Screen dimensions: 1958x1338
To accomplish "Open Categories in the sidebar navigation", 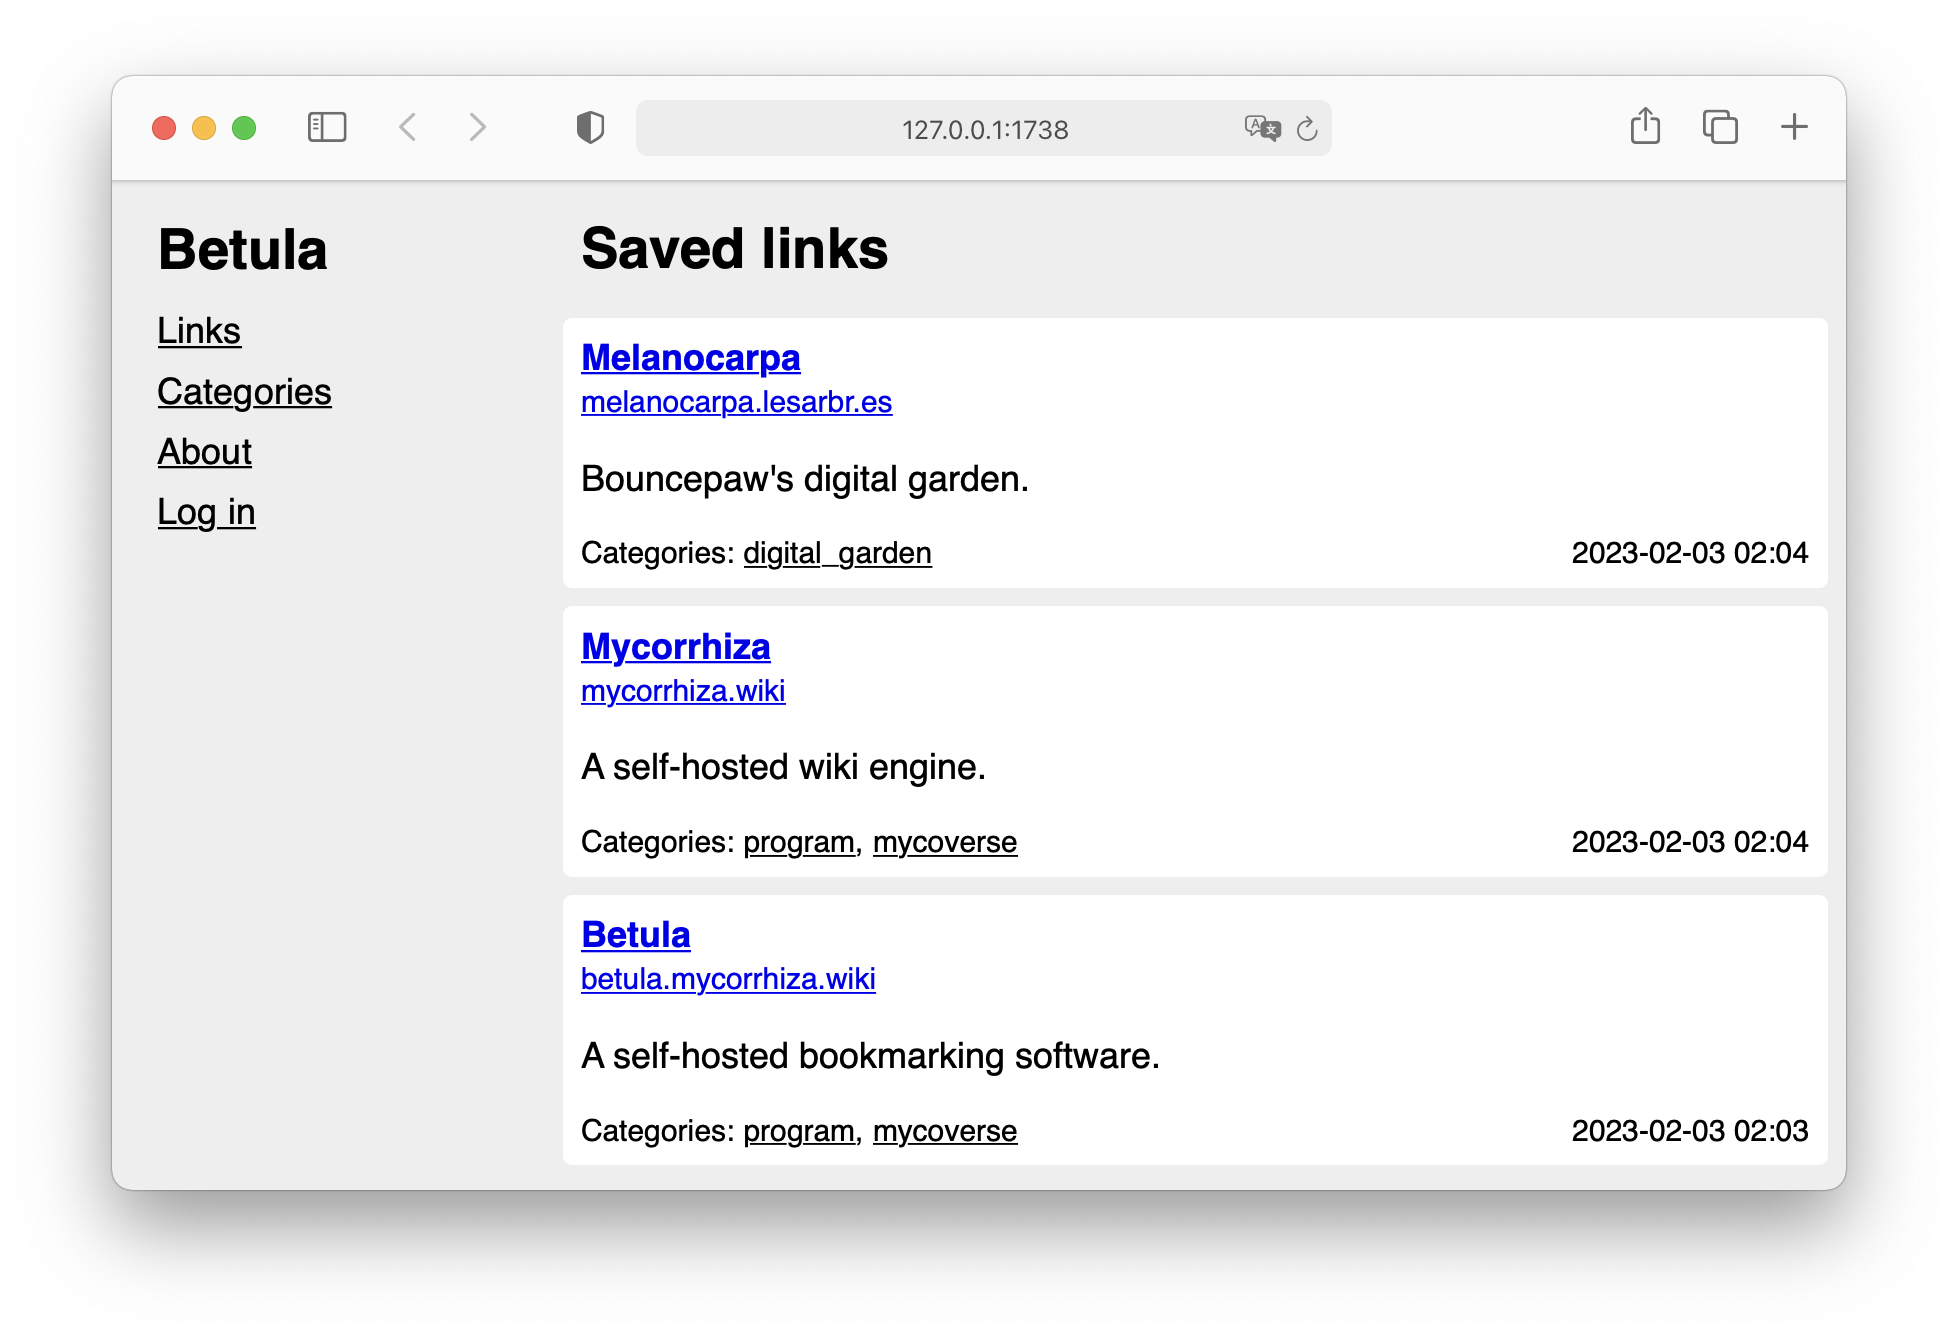I will click(244, 392).
